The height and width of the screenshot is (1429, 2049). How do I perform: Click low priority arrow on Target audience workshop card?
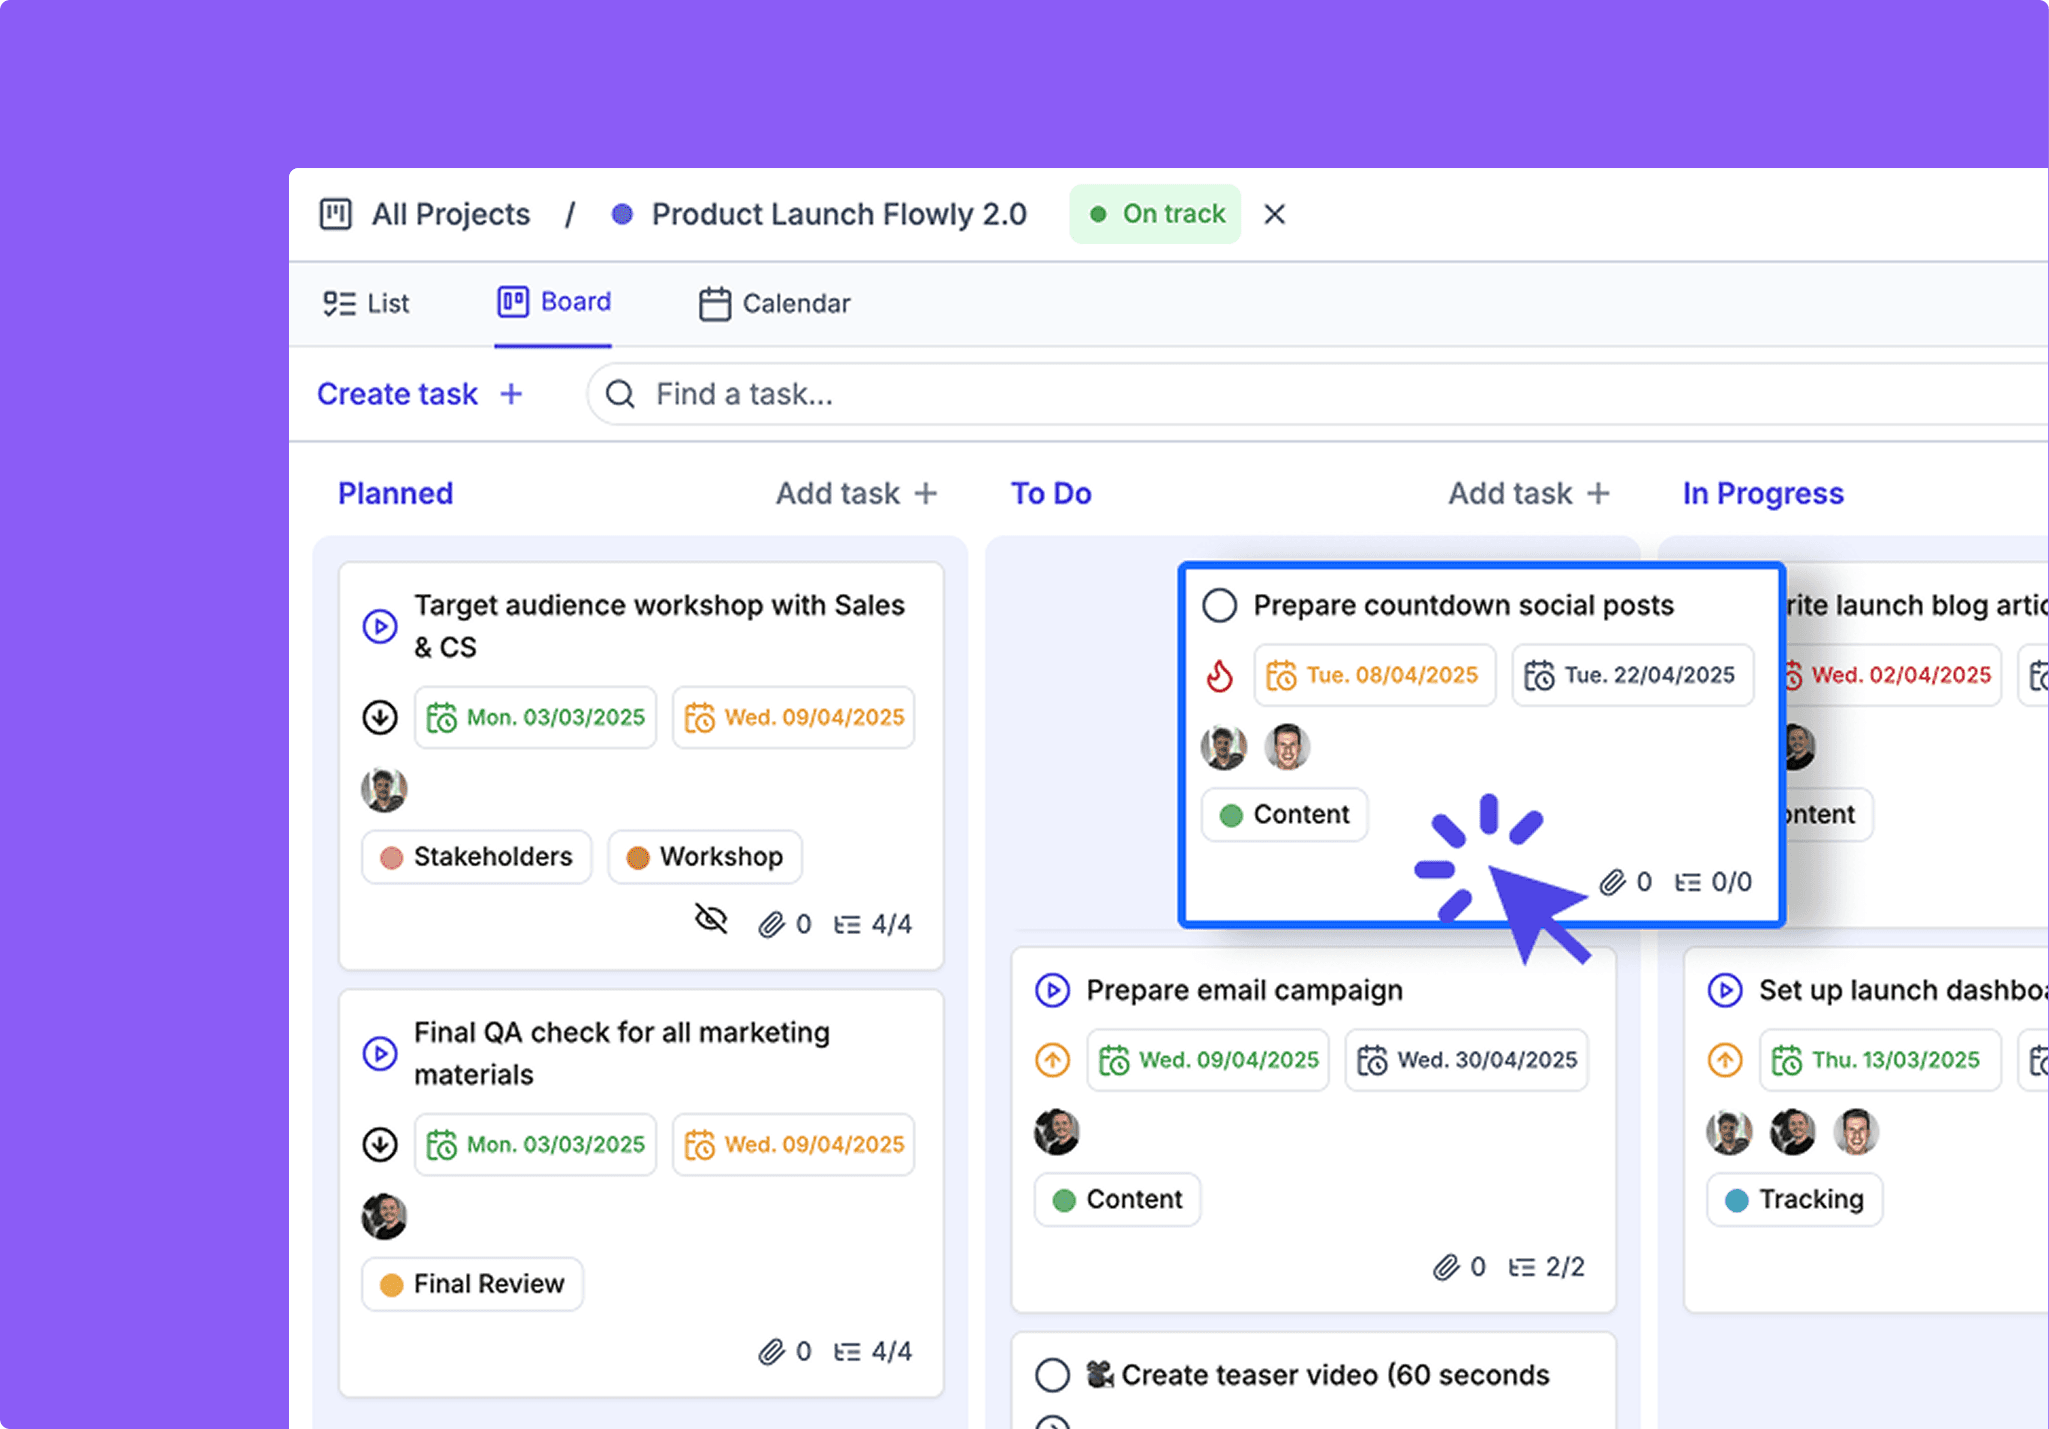click(380, 717)
